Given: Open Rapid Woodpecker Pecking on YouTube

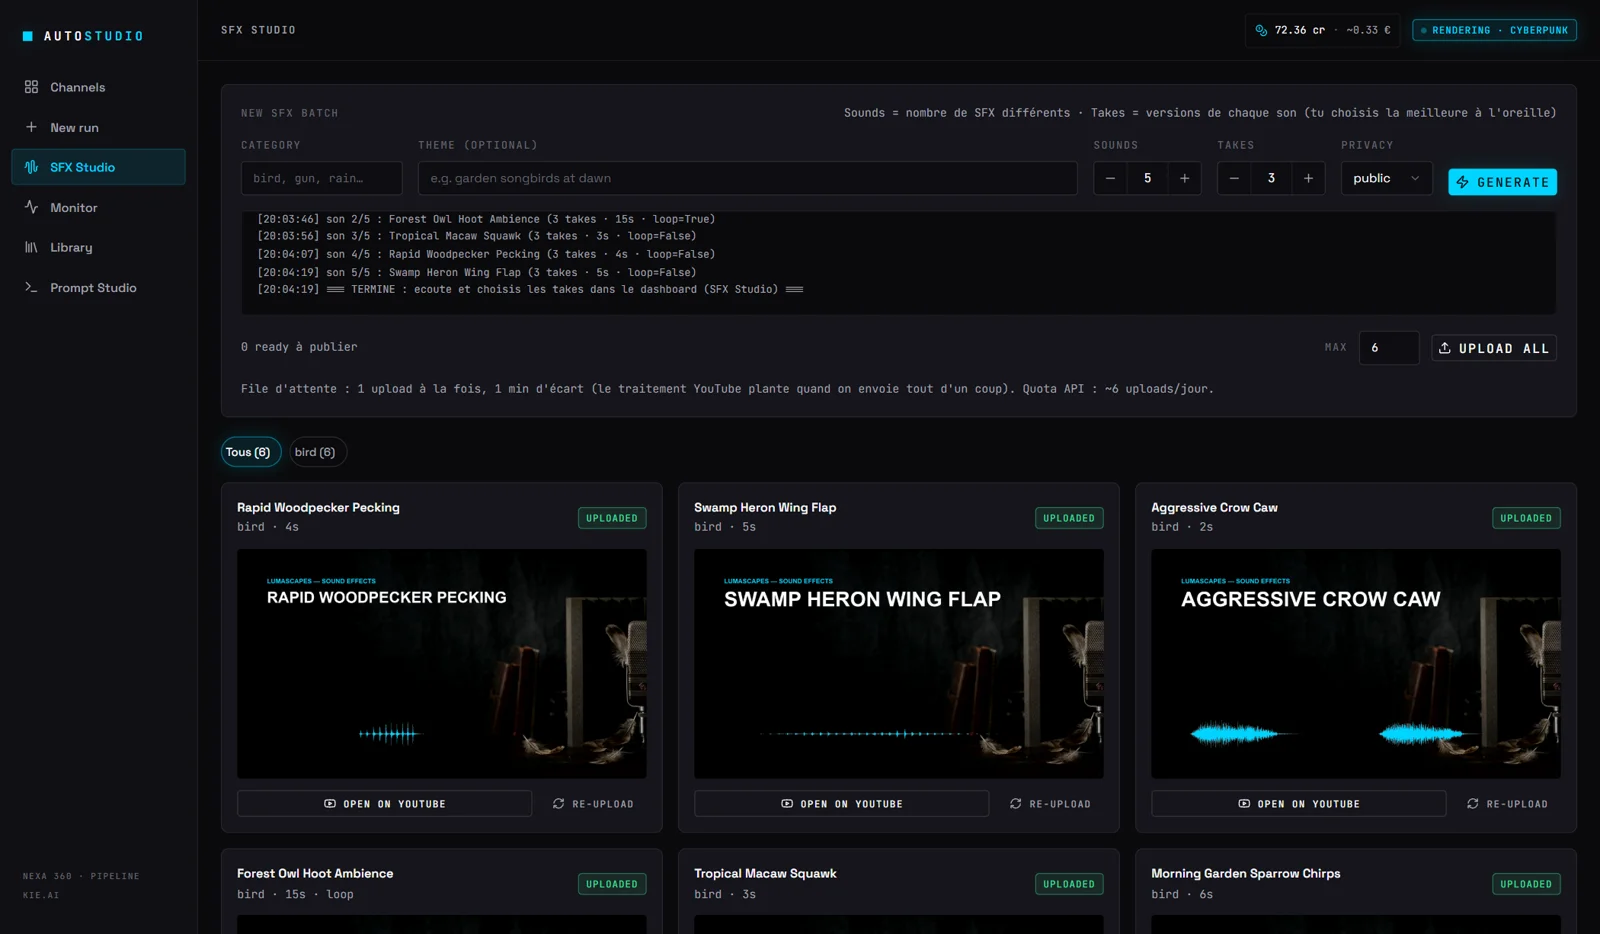Looking at the screenshot, I should click(384, 804).
